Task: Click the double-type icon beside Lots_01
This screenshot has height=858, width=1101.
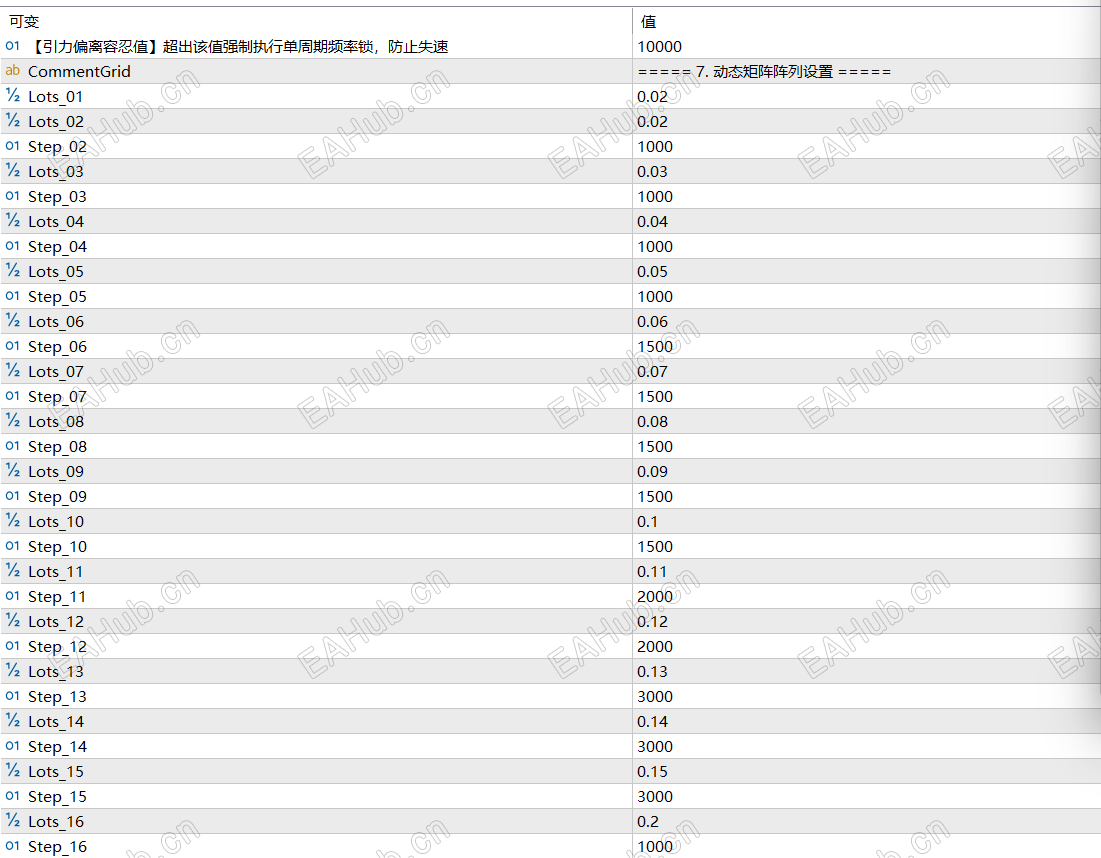Action: 13,95
